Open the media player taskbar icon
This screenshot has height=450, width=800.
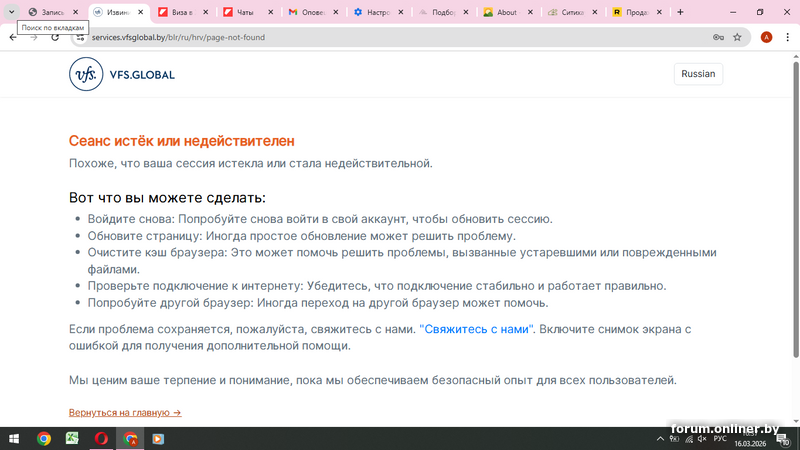(x=158, y=439)
